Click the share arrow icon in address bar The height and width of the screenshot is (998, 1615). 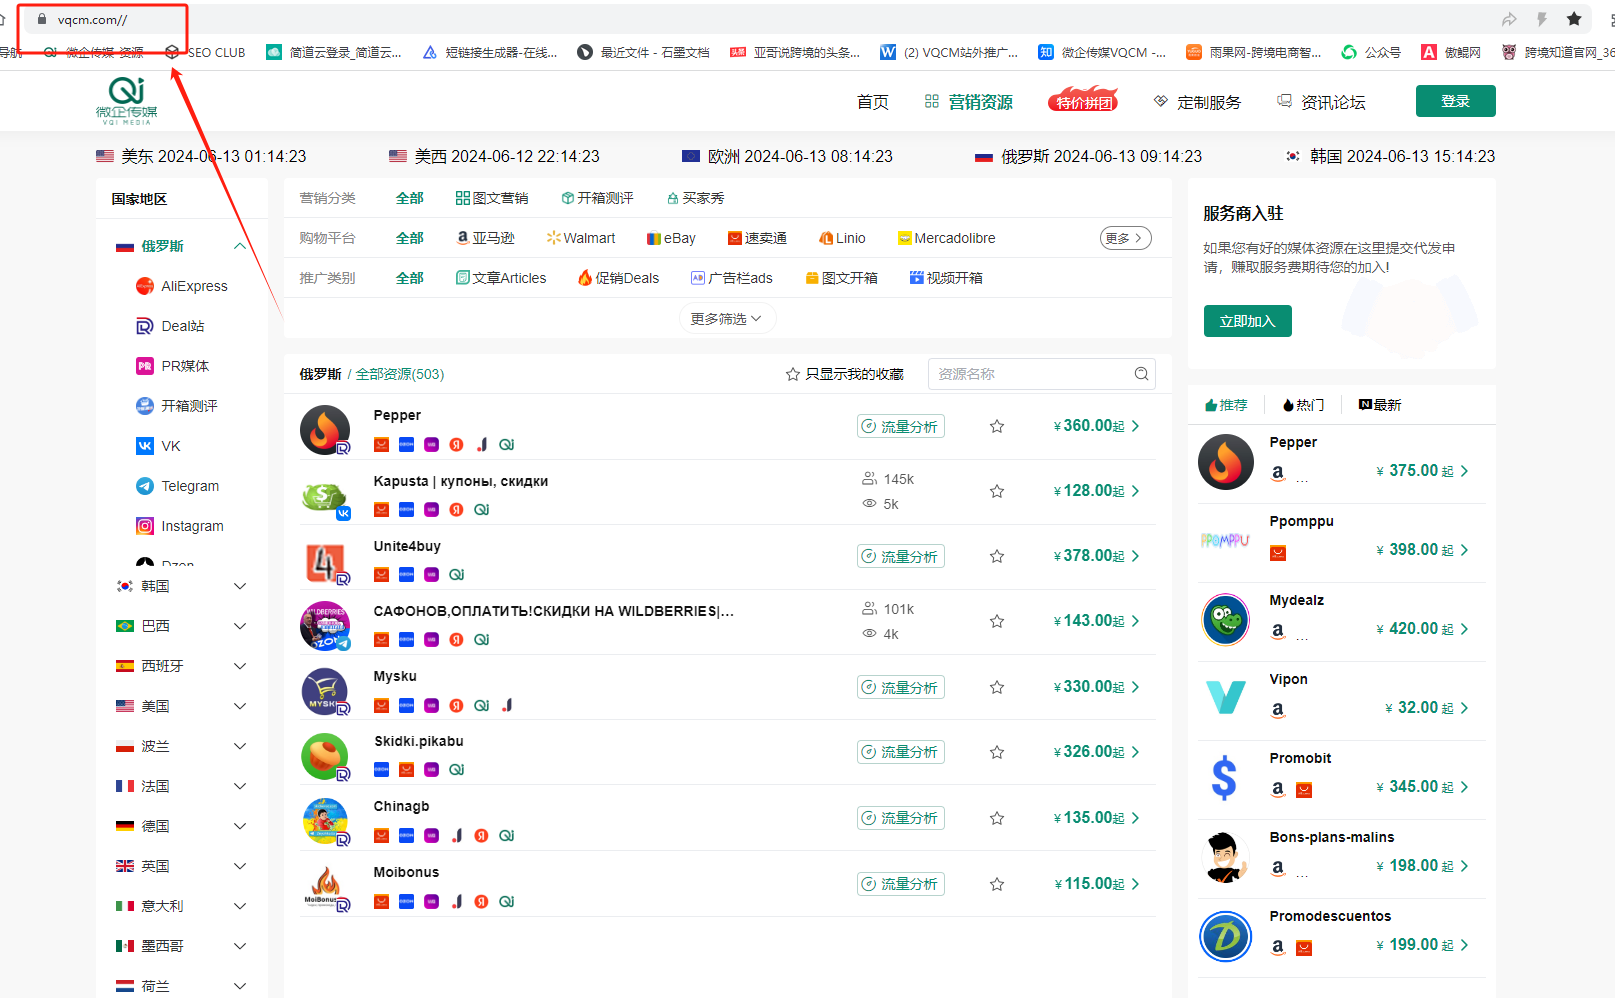[1509, 19]
